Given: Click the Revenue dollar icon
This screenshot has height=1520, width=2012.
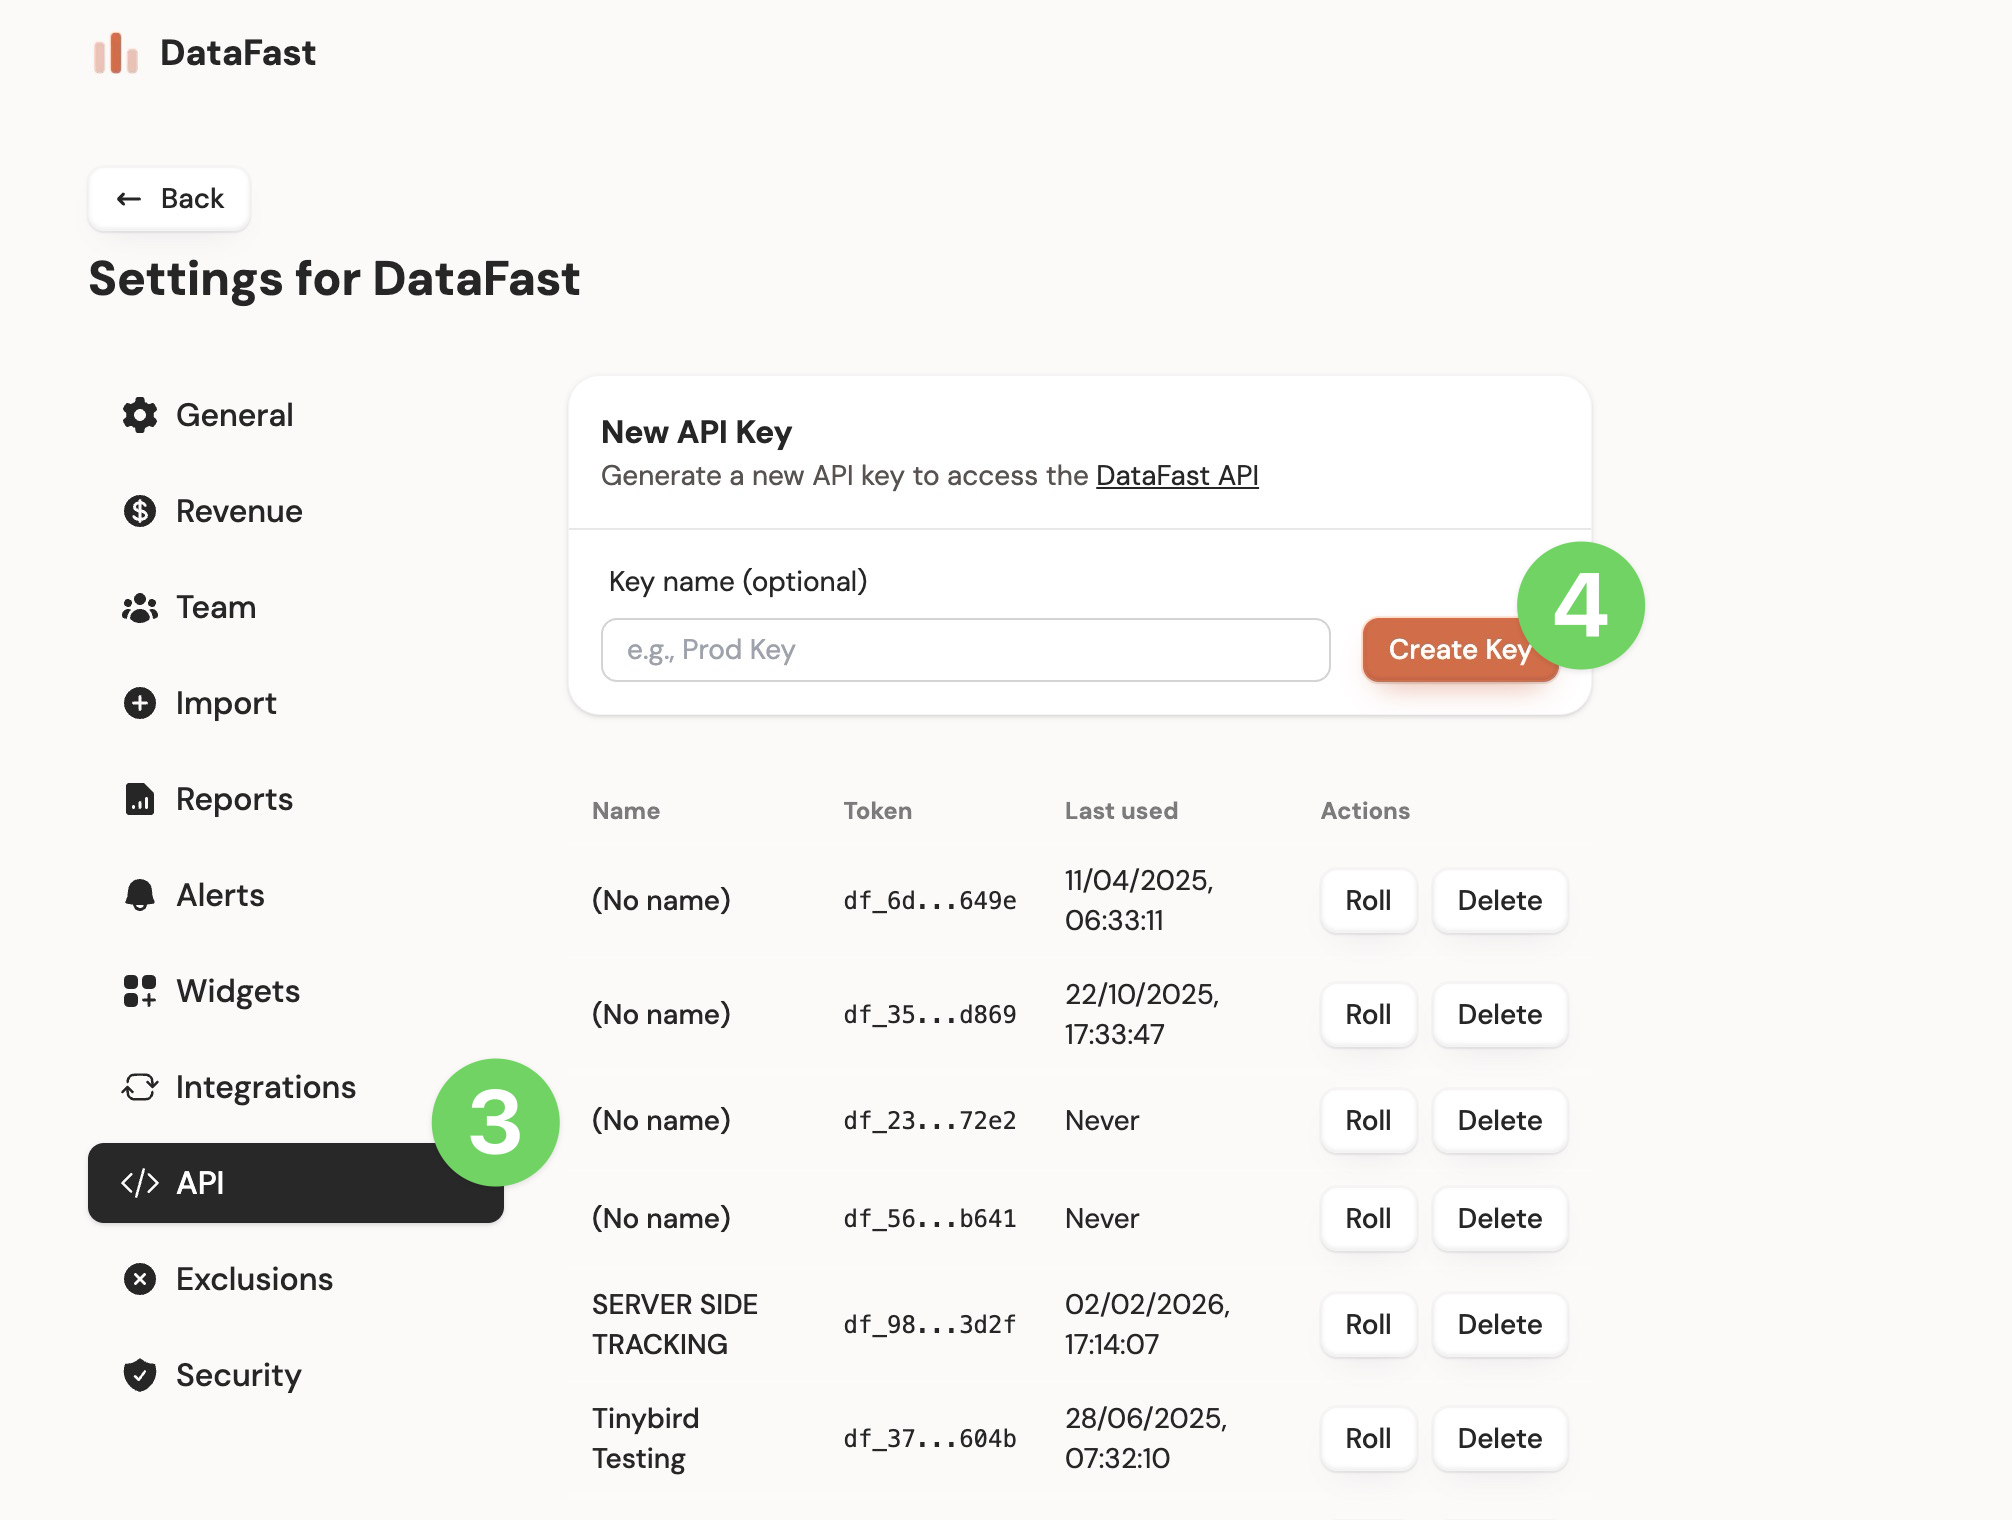Looking at the screenshot, I should pos(140,511).
